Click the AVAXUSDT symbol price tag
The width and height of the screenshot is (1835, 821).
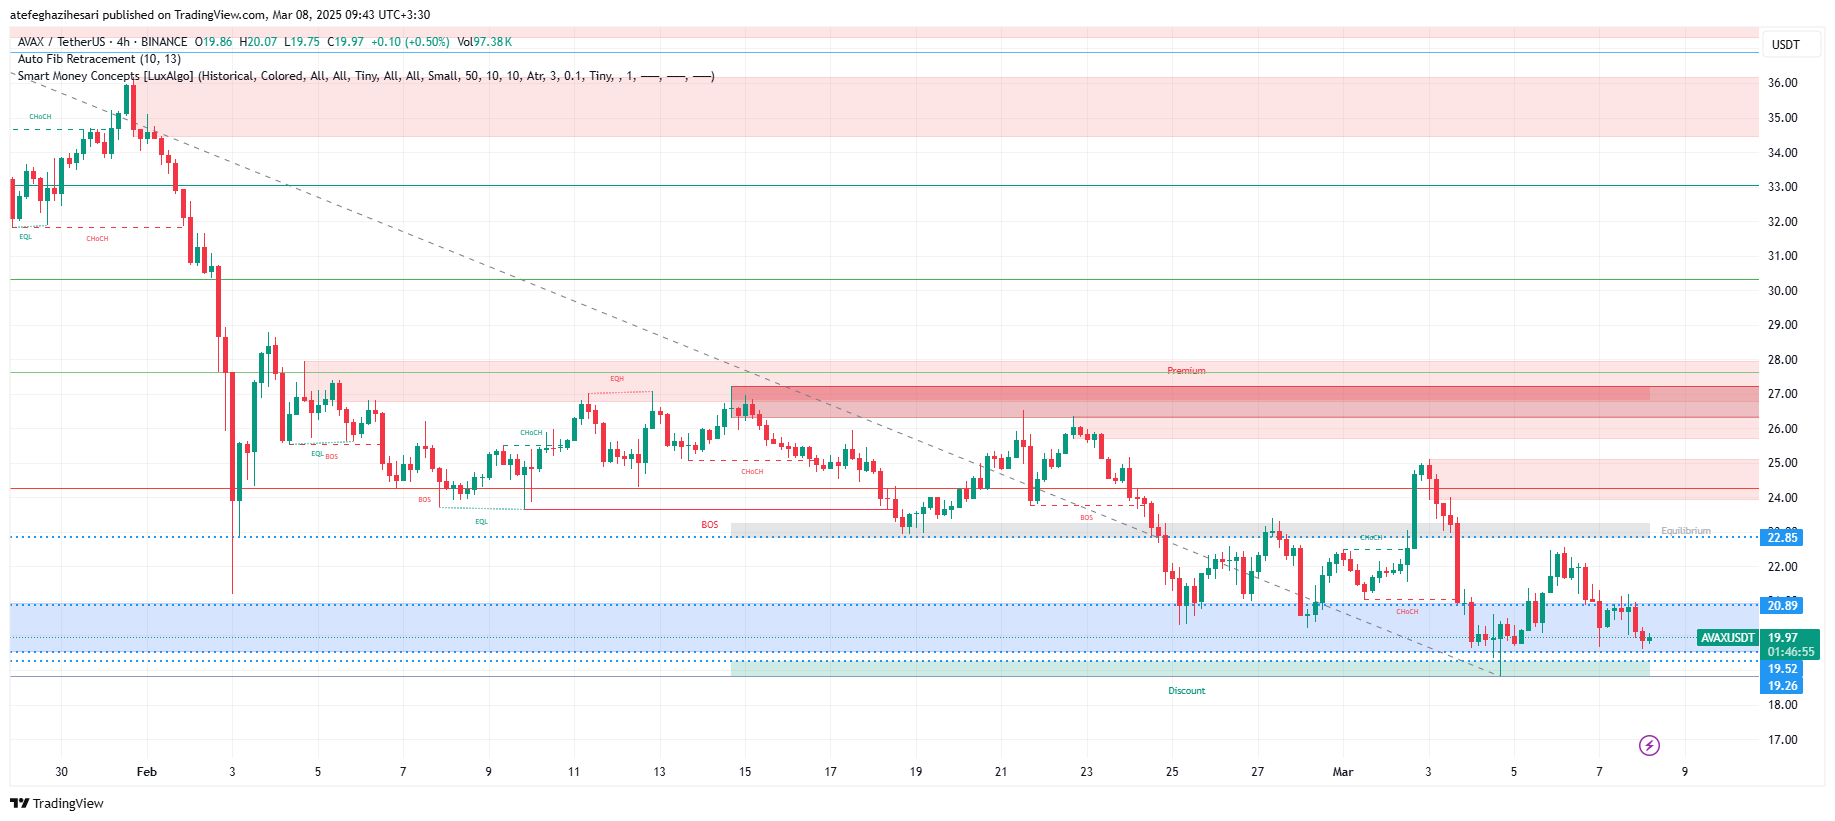point(1728,638)
